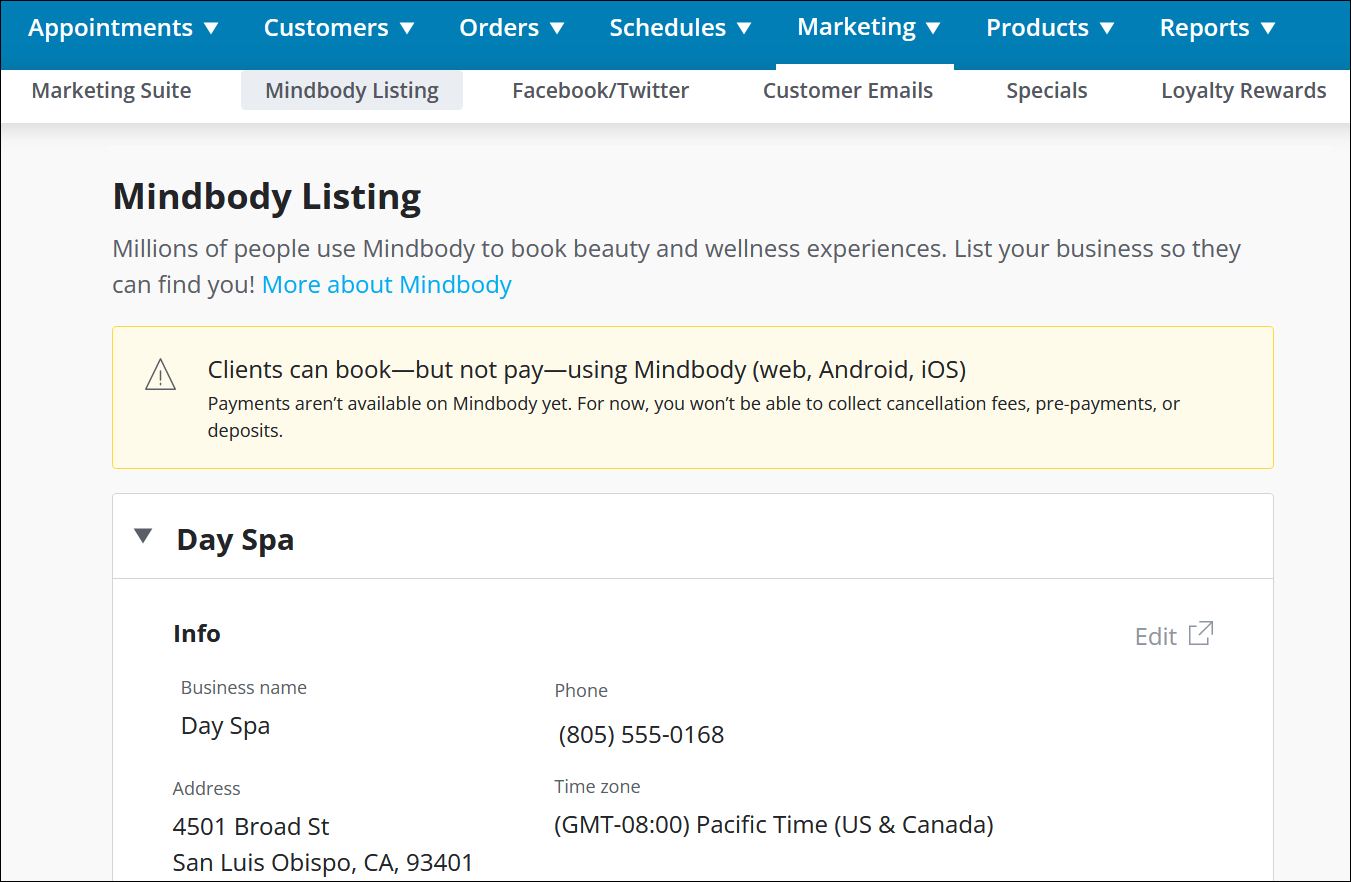Select the Mindbody Listing tab
1351x882 pixels.
click(x=351, y=90)
